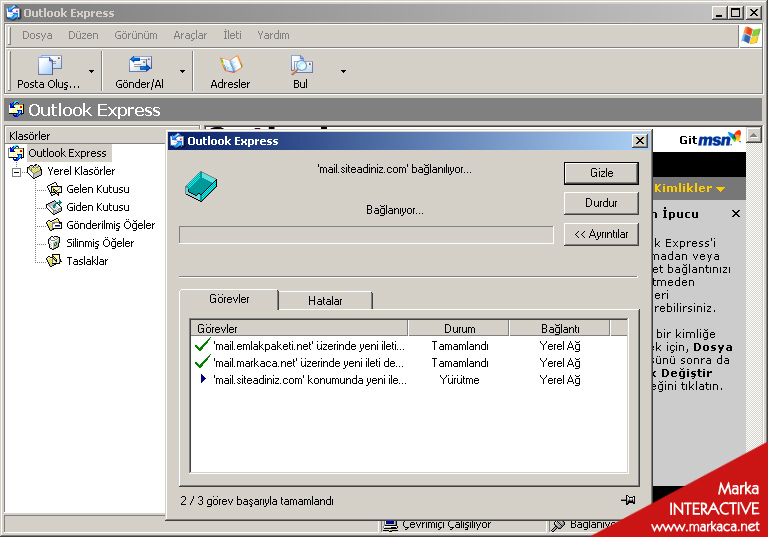Open the Gönderilmiş Öğeler folder
The height and width of the screenshot is (537, 768).
click(x=111, y=225)
